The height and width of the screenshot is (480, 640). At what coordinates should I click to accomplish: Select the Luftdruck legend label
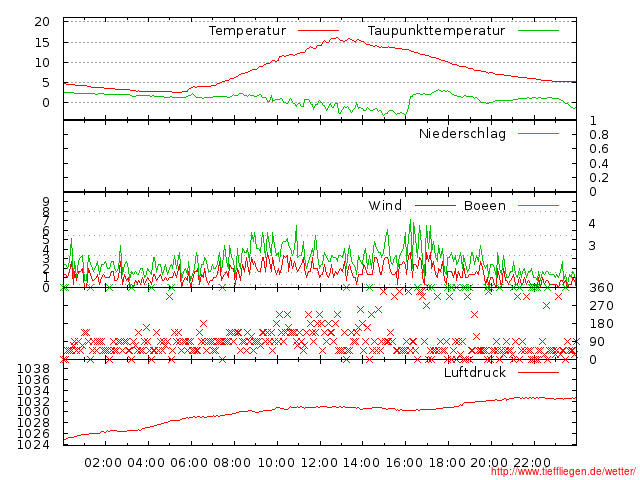click(x=475, y=372)
